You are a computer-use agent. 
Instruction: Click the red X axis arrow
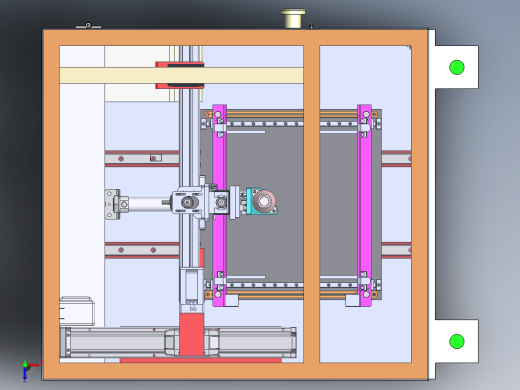point(34,365)
